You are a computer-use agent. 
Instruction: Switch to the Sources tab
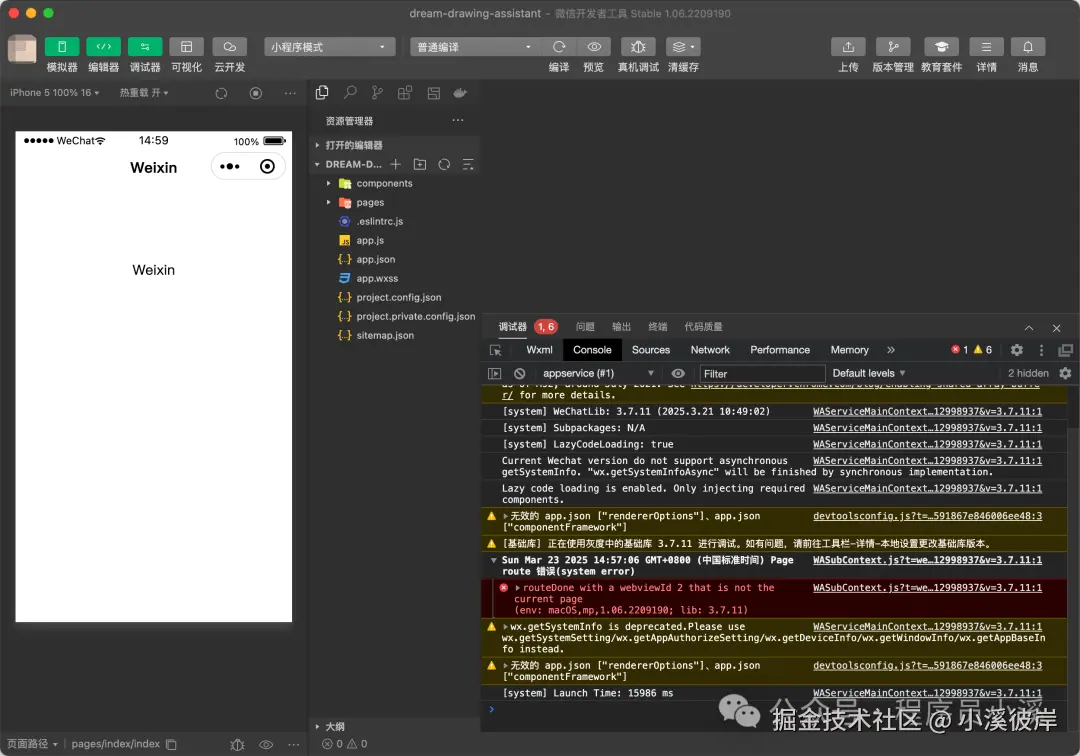(x=650, y=350)
